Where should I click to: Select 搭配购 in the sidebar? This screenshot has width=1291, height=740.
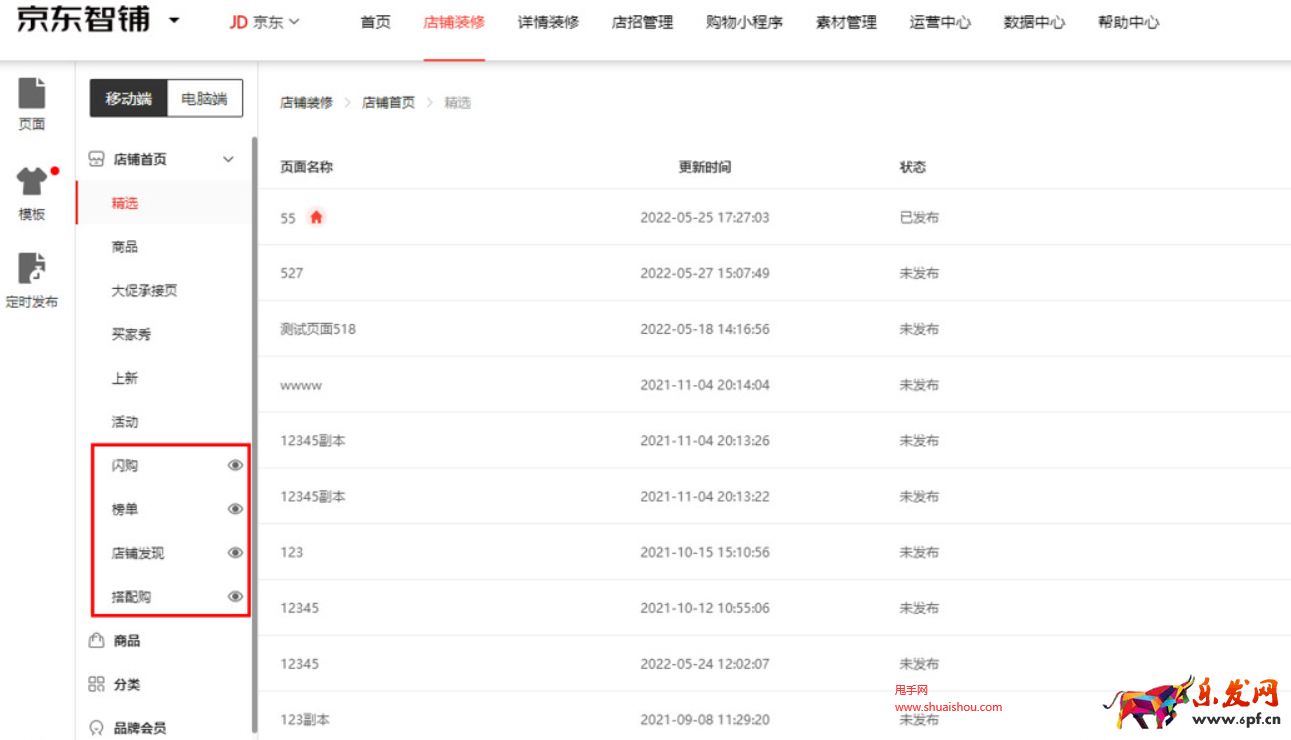[x=131, y=597]
